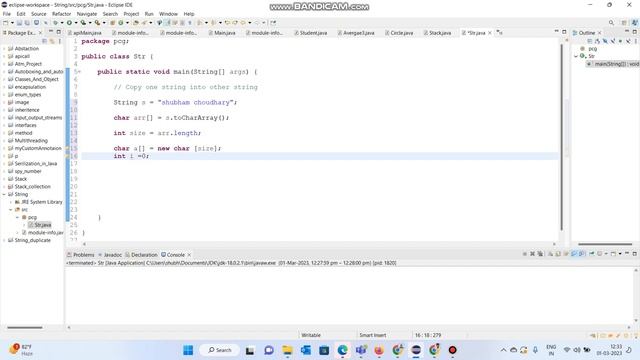Click Pin Console icon
The width and height of the screenshot is (640, 360).
coord(591,254)
